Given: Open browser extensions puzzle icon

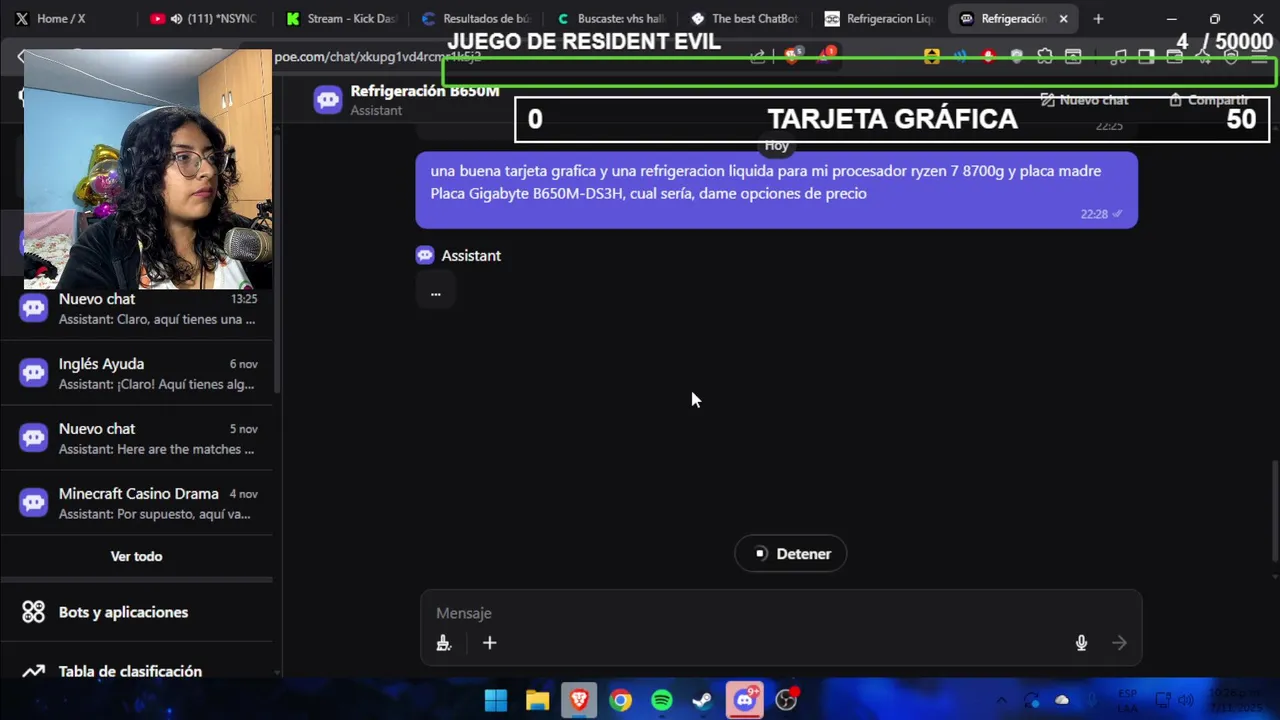Looking at the screenshot, I should (1045, 57).
